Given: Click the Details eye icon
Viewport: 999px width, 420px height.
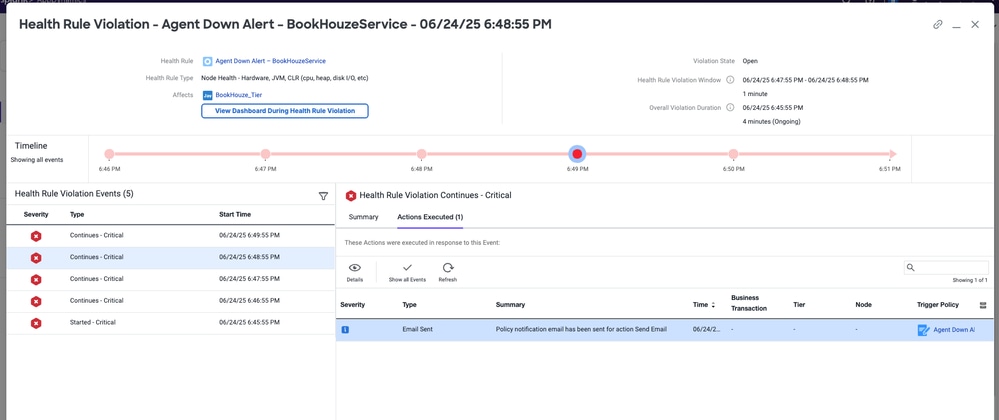Looking at the screenshot, I should coord(355,268).
